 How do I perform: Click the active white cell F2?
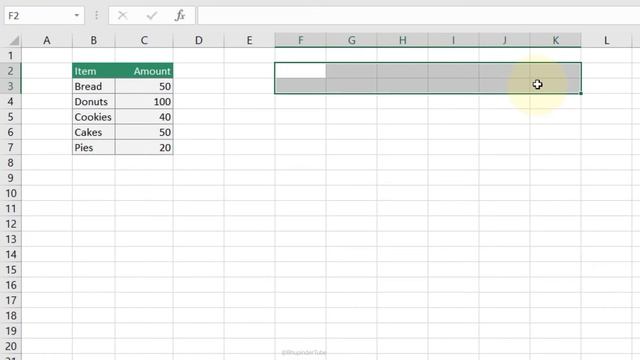[x=300, y=71]
